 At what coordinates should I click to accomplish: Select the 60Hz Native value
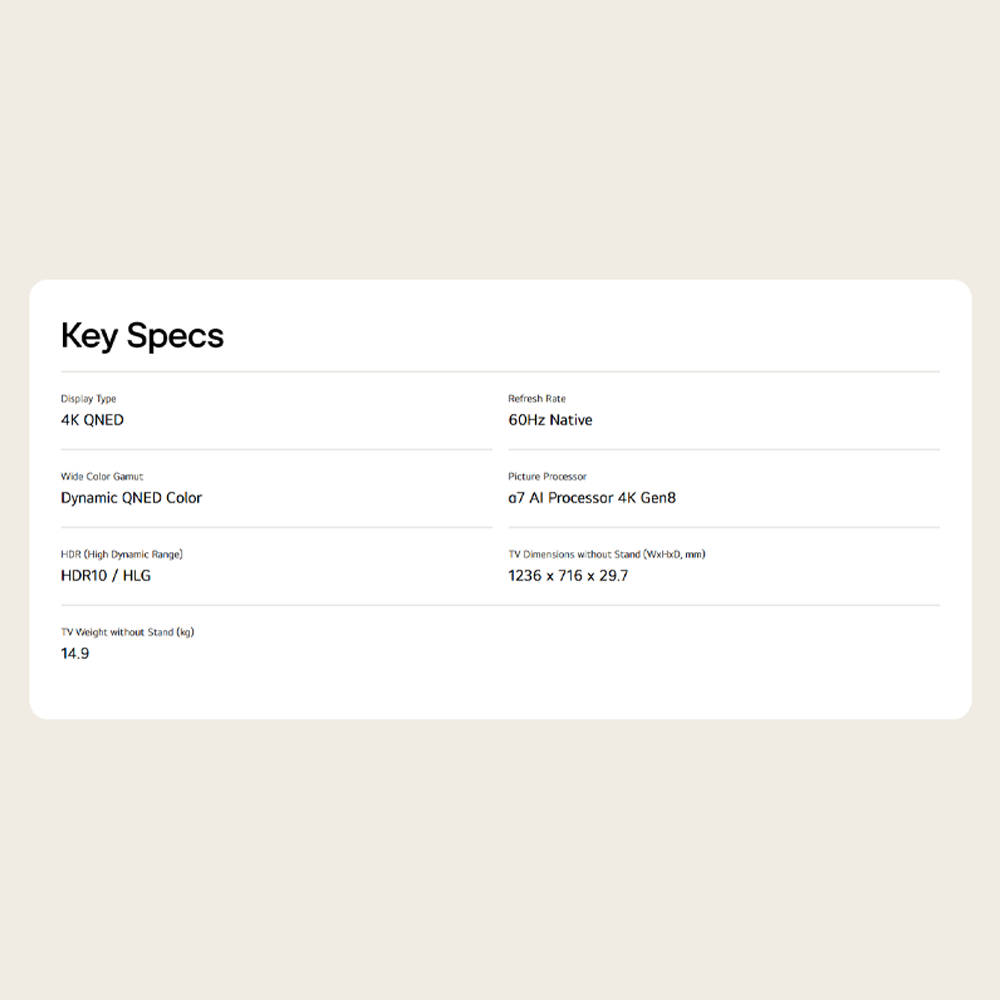tap(550, 420)
